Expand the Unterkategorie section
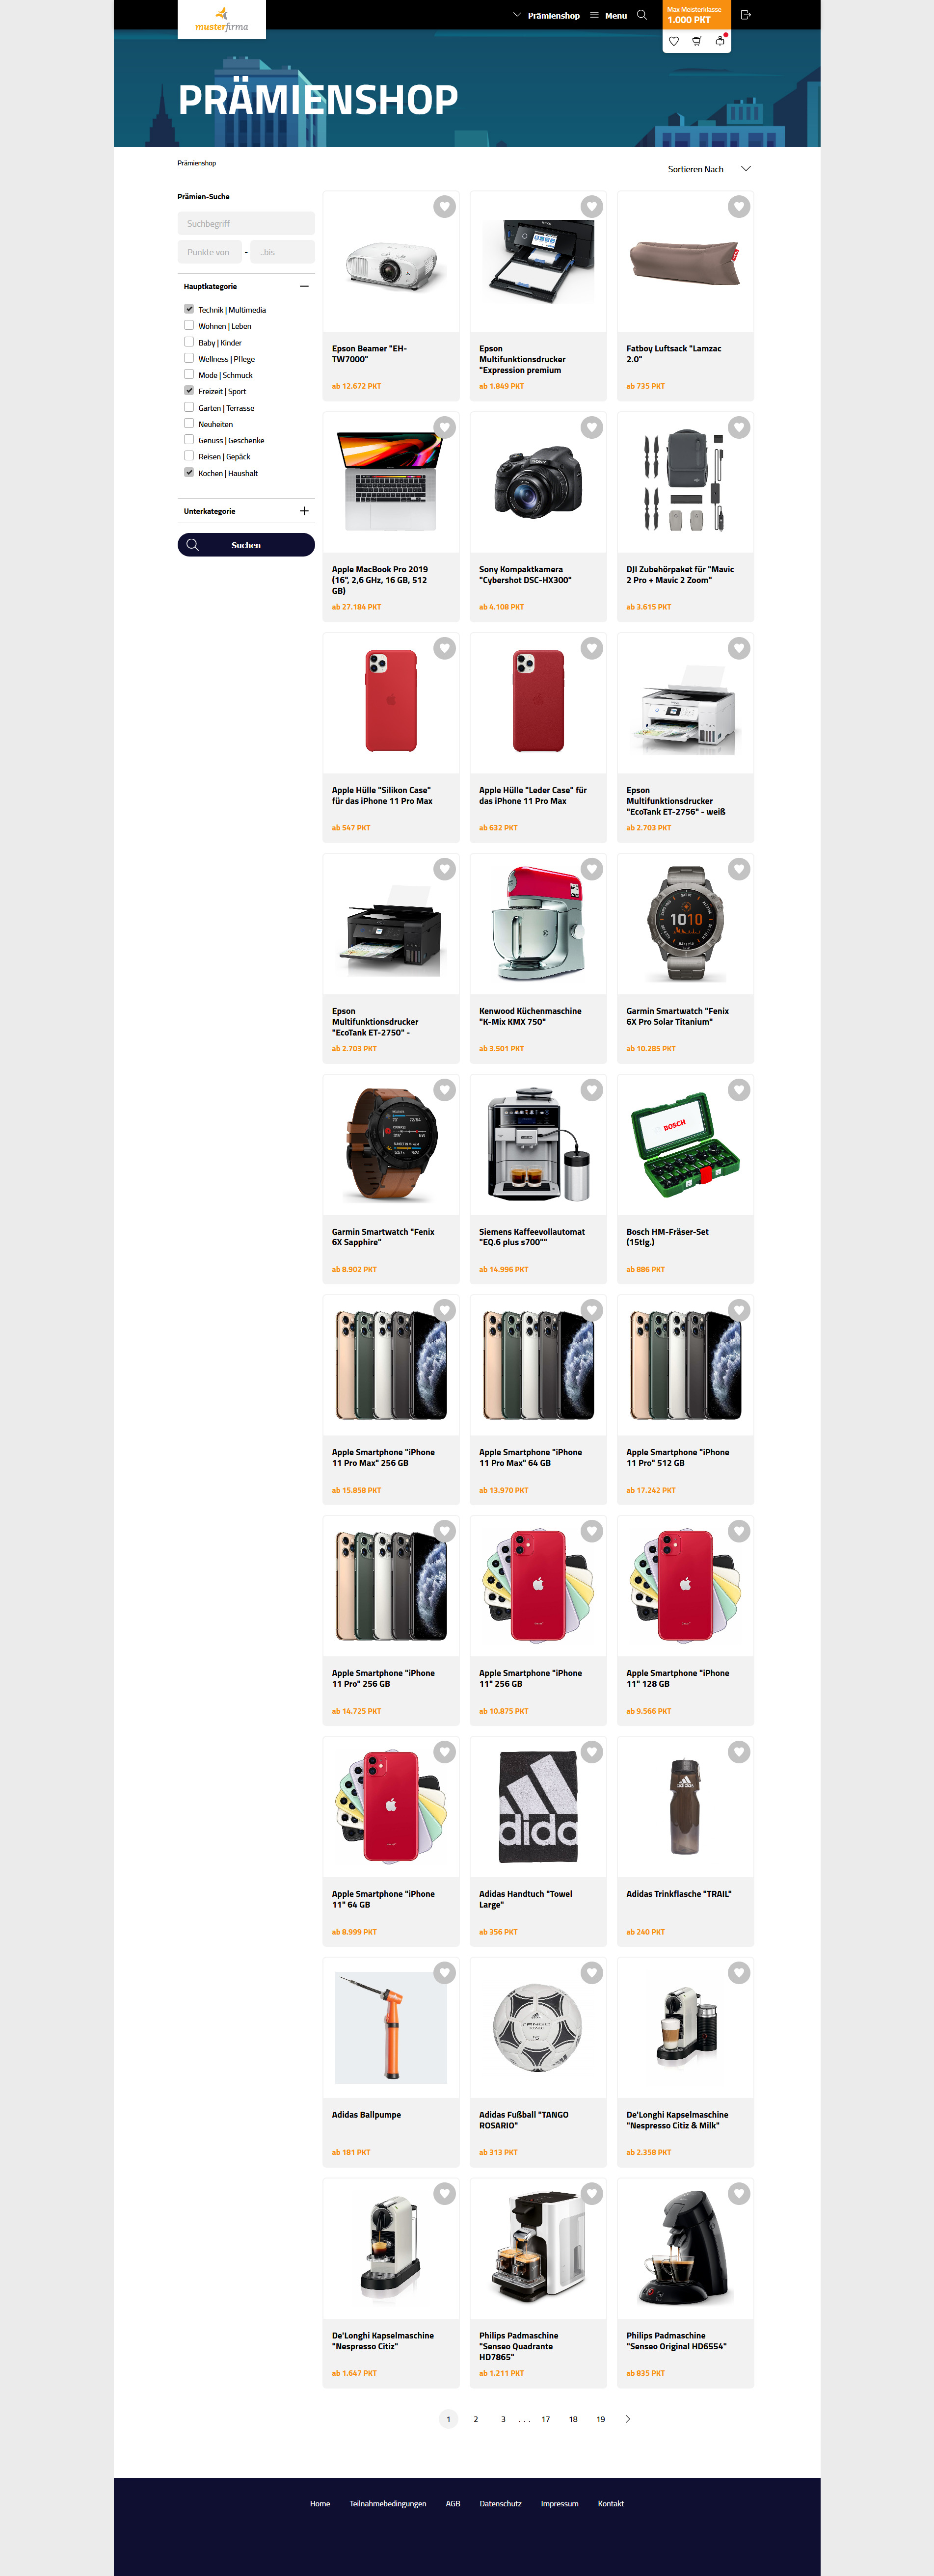The width and height of the screenshot is (934, 2576). tap(304, 511)
